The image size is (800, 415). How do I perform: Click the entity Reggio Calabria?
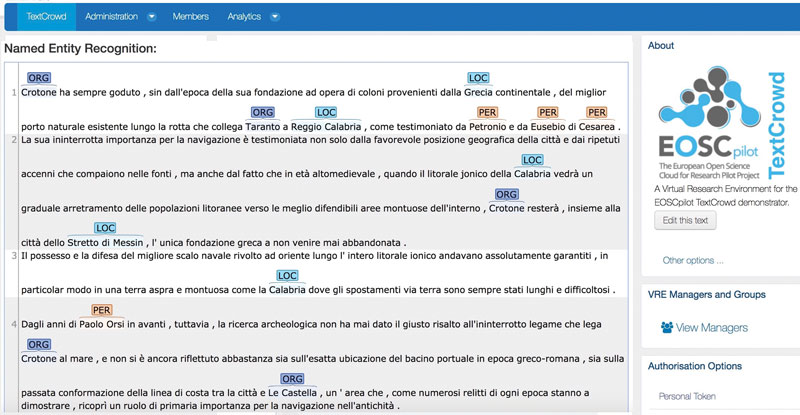click(326, 127)
